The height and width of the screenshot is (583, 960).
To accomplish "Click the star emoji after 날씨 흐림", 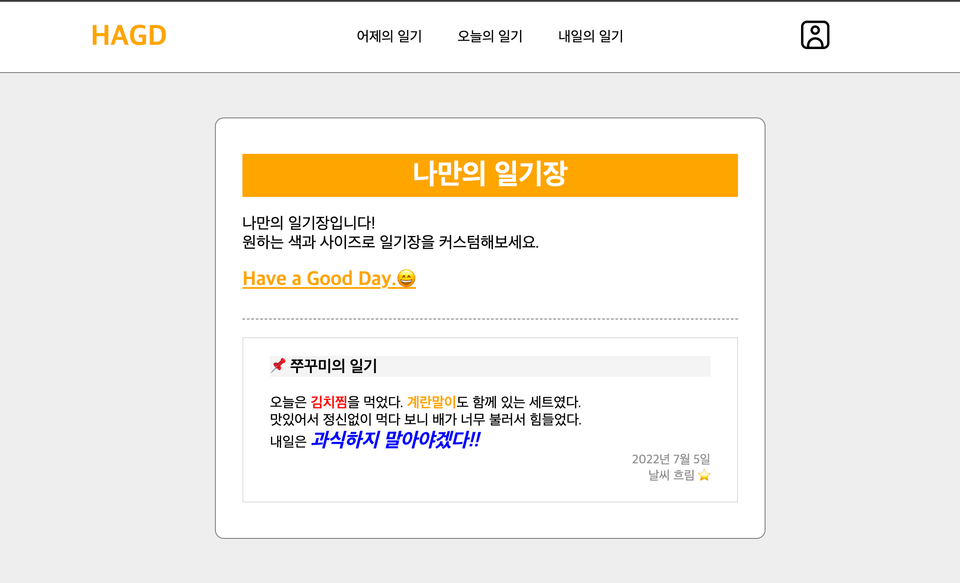I will click(x=704, y=475).
